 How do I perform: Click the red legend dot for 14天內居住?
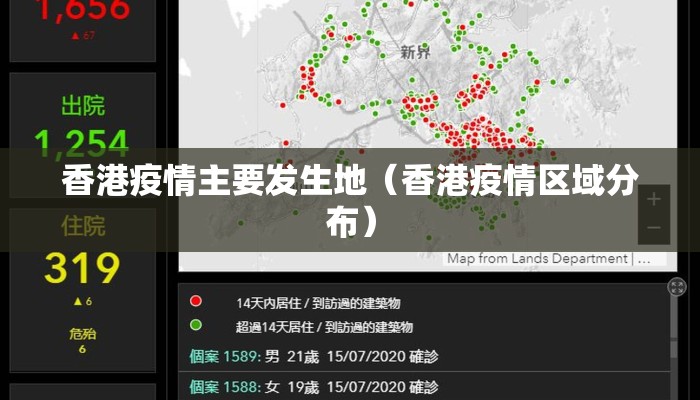pos(196,301)
